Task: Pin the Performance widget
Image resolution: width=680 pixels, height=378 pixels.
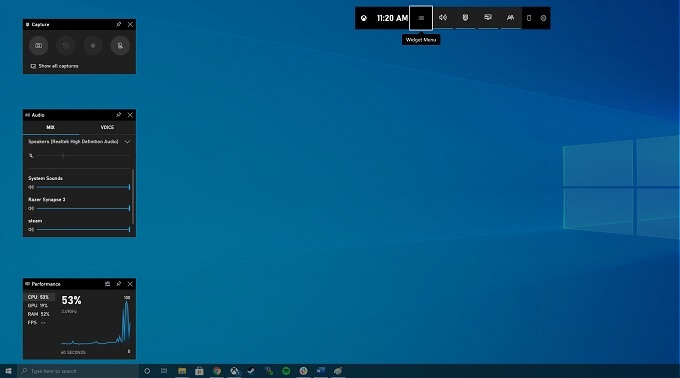Action: [118, 284]
